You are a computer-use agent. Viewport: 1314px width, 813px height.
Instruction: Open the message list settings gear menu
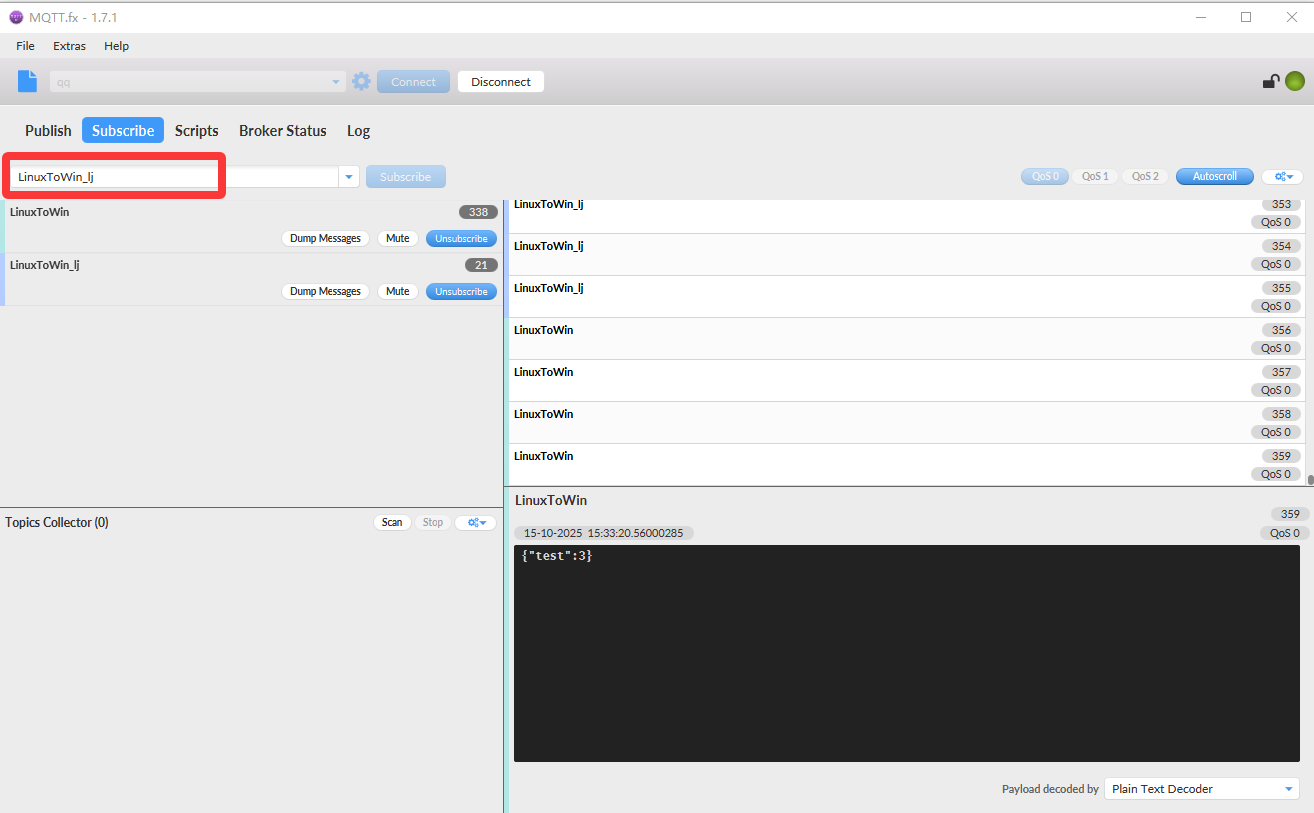[1283, 176]
